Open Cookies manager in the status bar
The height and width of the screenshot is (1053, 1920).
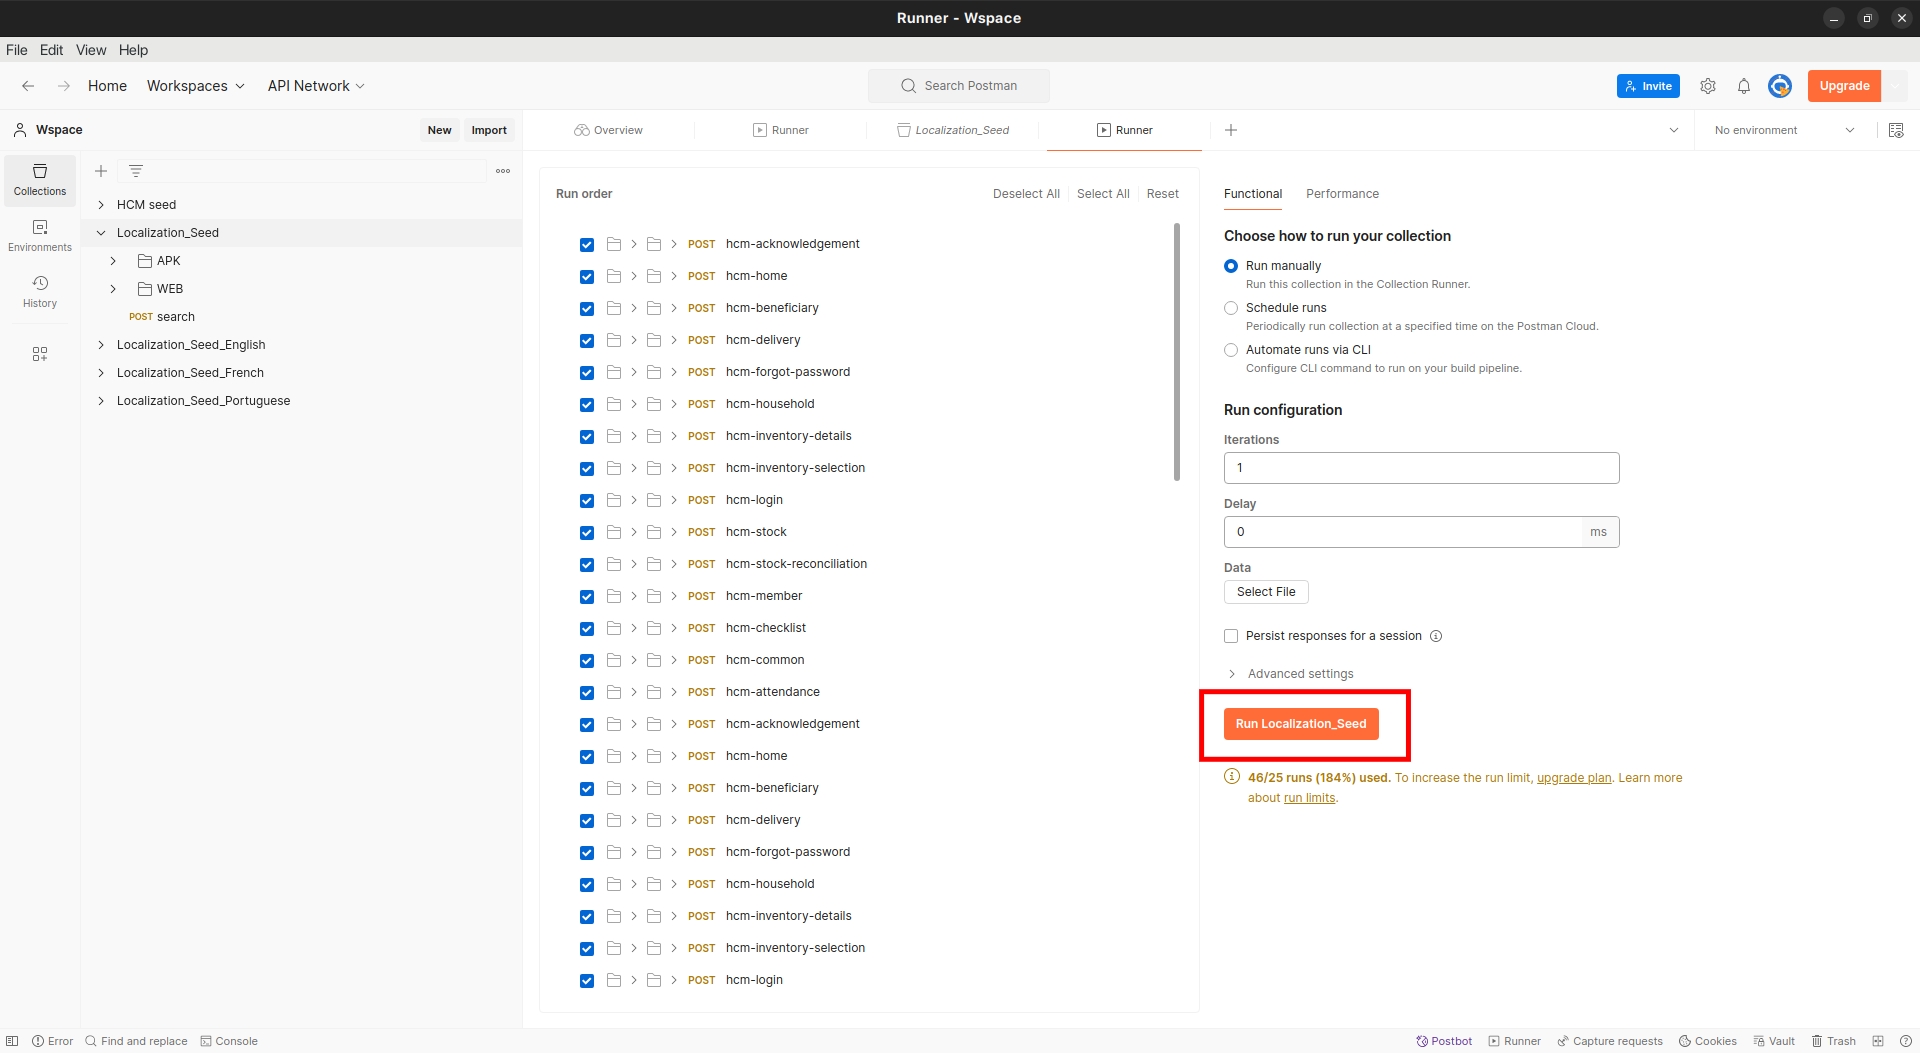pos(1708,1041)
